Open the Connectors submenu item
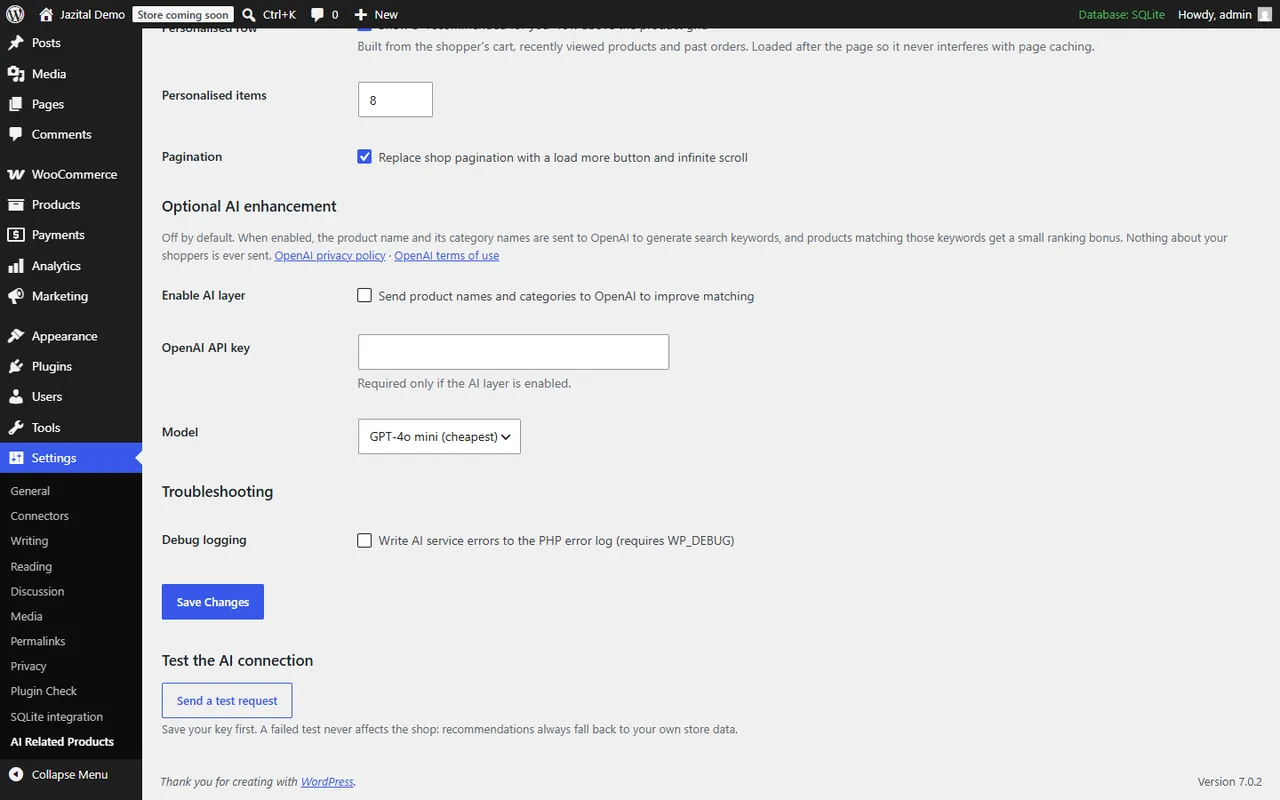Image resolution: width=1280 pixels, height=800 pixels. coord(40,516)
